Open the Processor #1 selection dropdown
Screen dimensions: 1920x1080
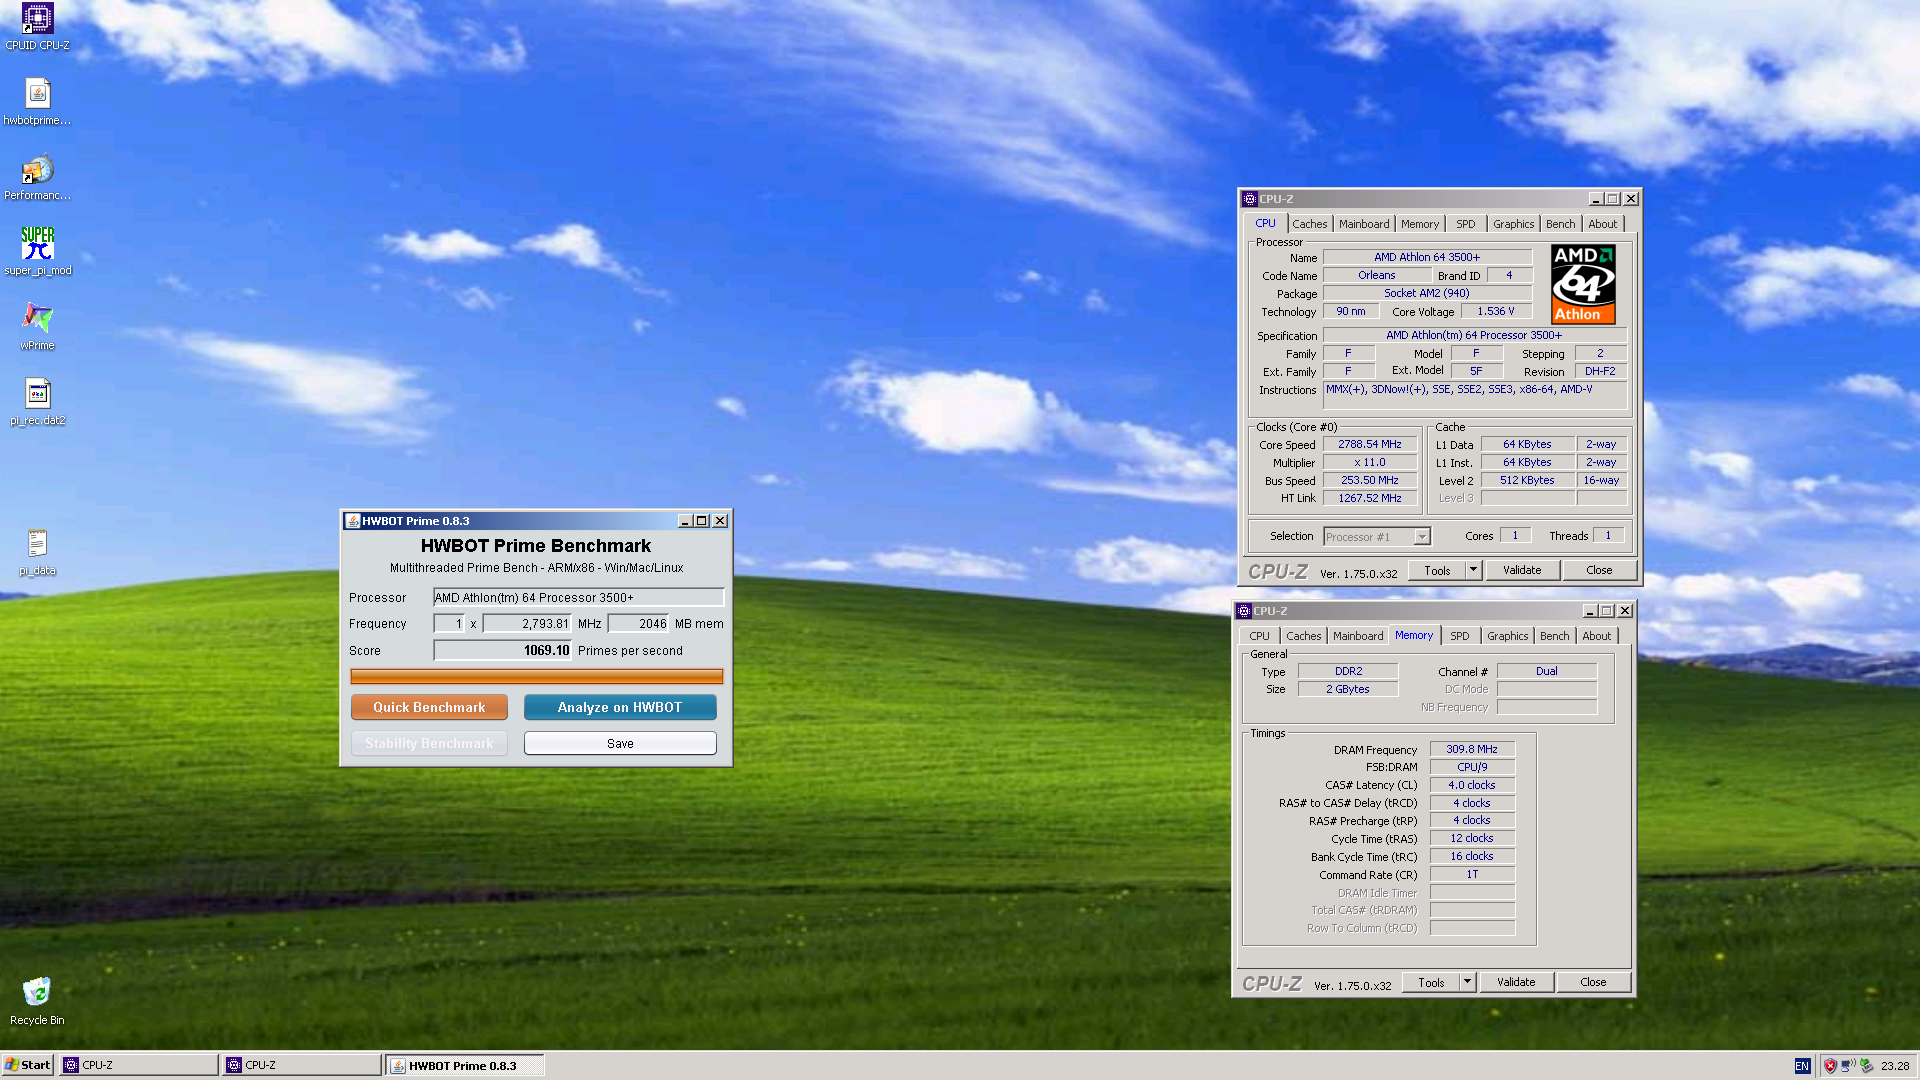(x=1422, y=537)
